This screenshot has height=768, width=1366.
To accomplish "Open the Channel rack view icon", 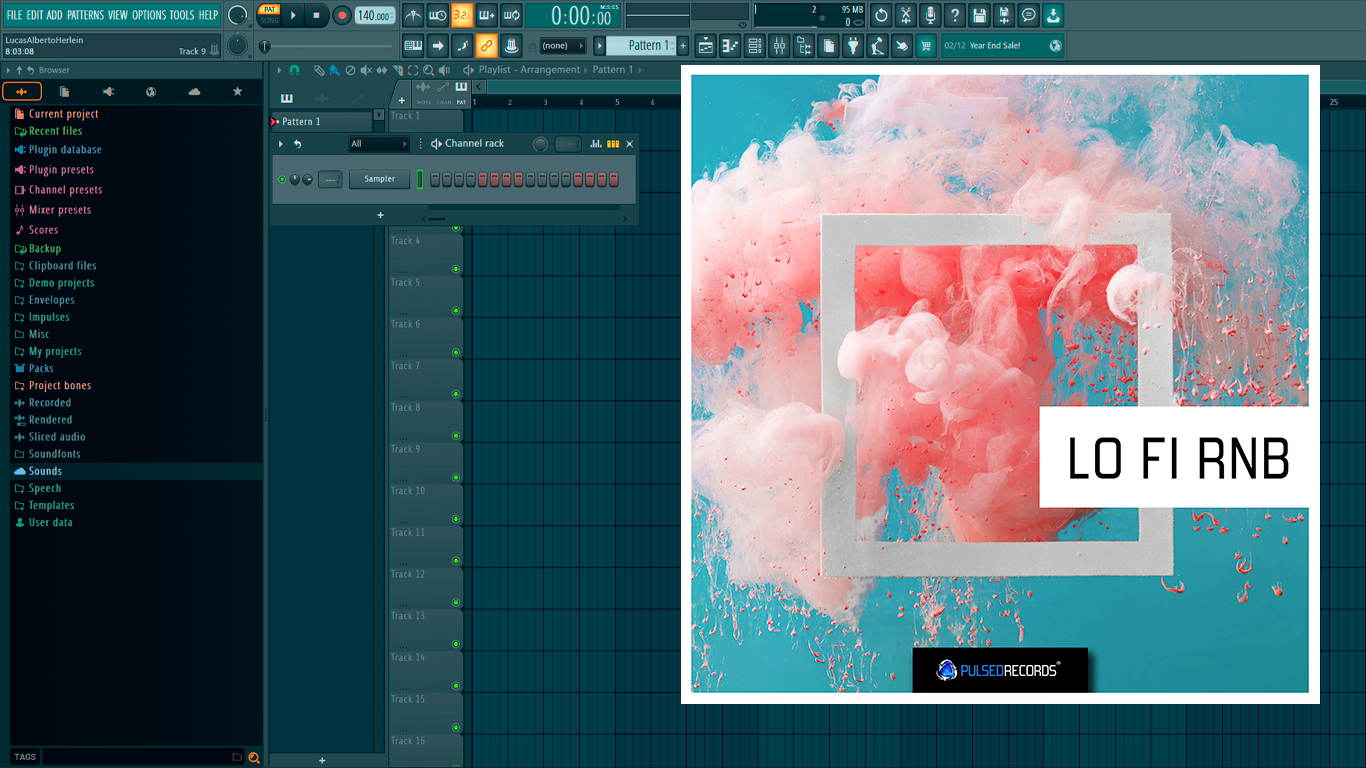I will click(x=755, y=45).
